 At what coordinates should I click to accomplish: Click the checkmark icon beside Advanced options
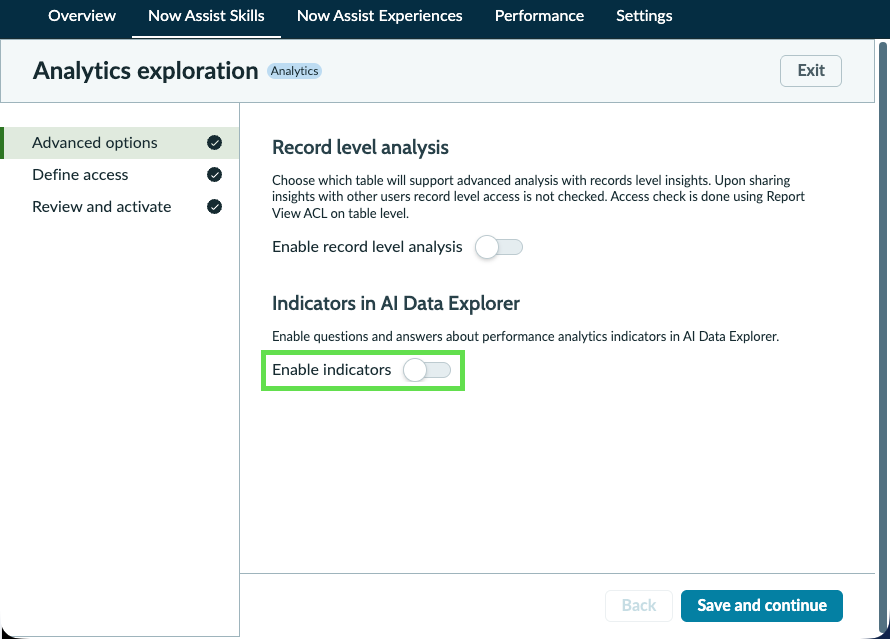[215, 143]
